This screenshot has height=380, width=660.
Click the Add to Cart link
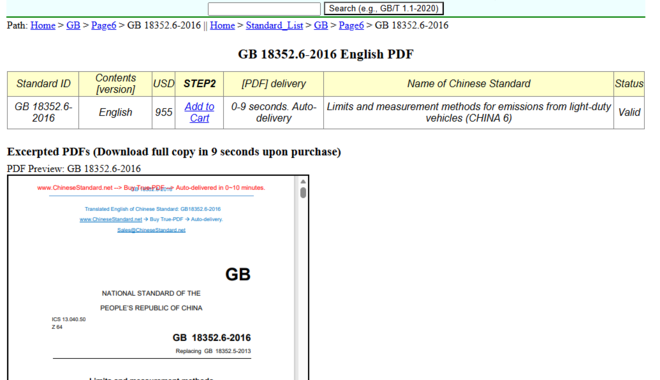[200, 112]
